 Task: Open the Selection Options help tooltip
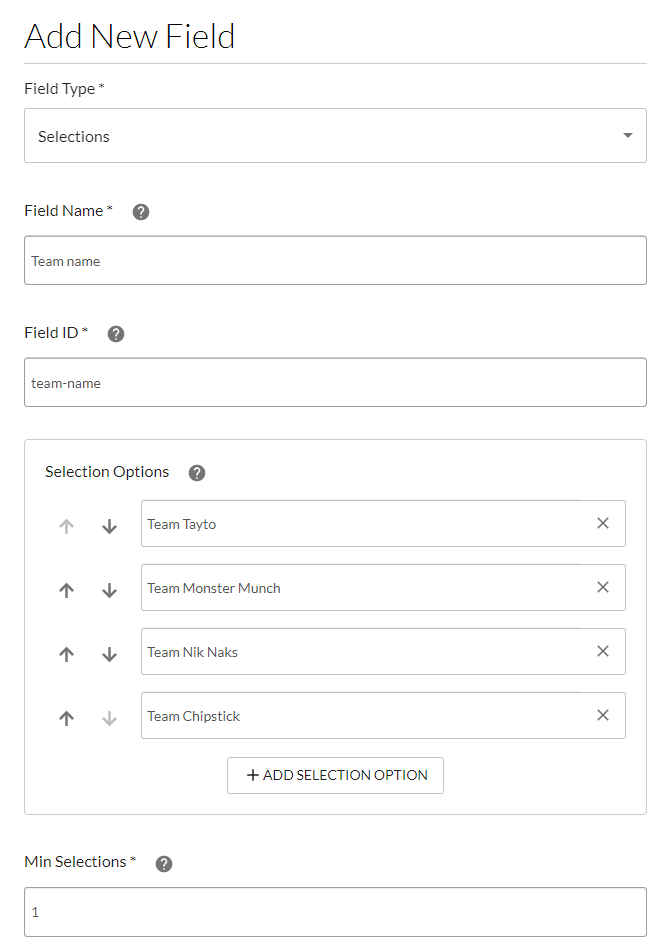click(x=196, y=472)
